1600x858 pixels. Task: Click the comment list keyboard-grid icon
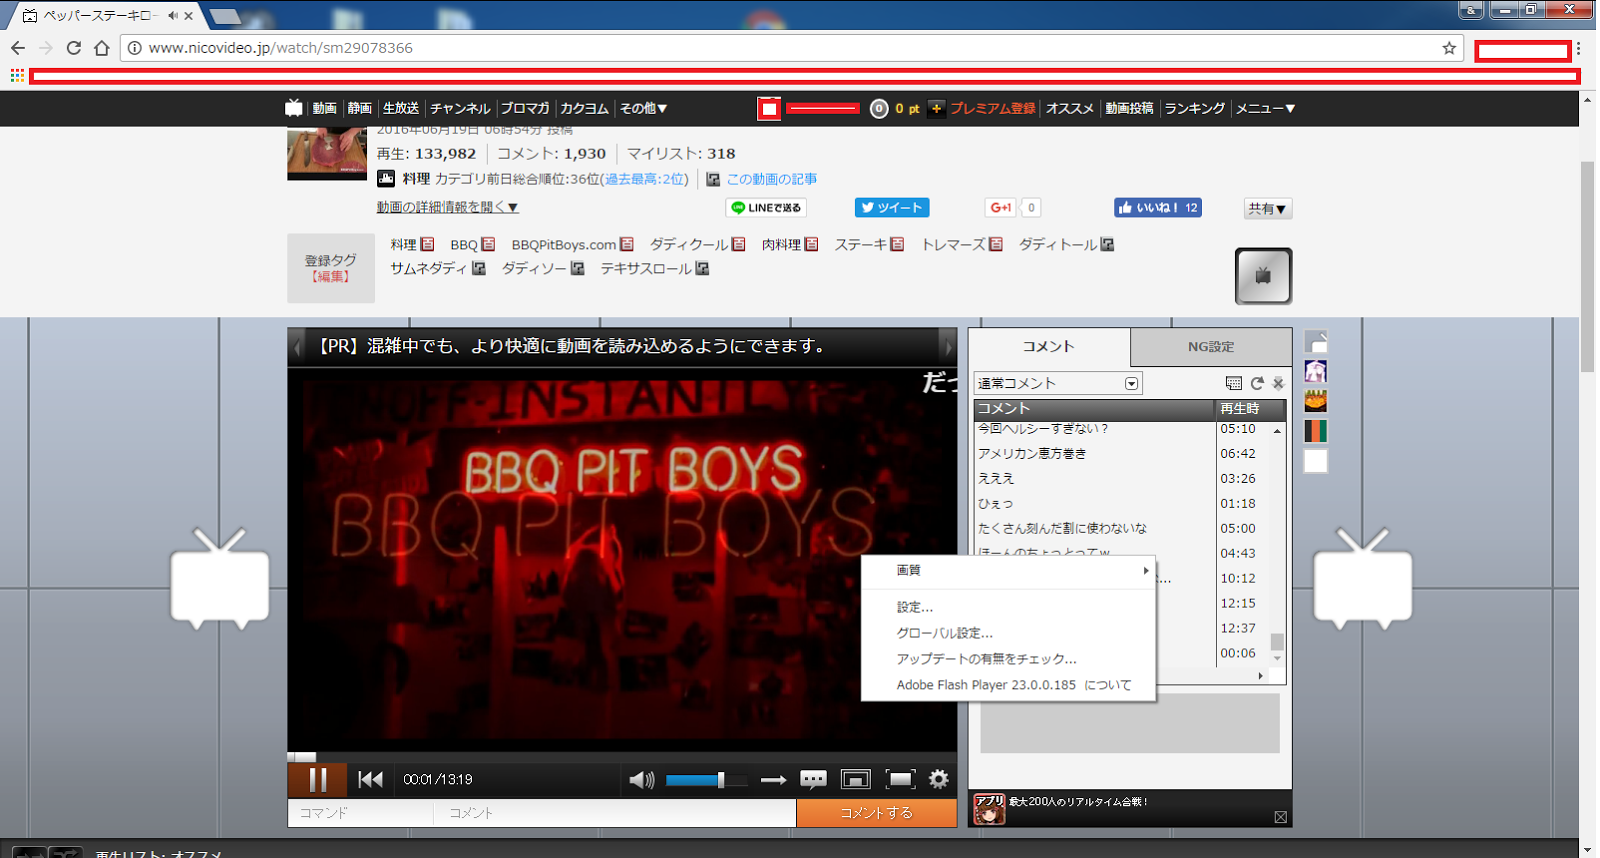1234,383
